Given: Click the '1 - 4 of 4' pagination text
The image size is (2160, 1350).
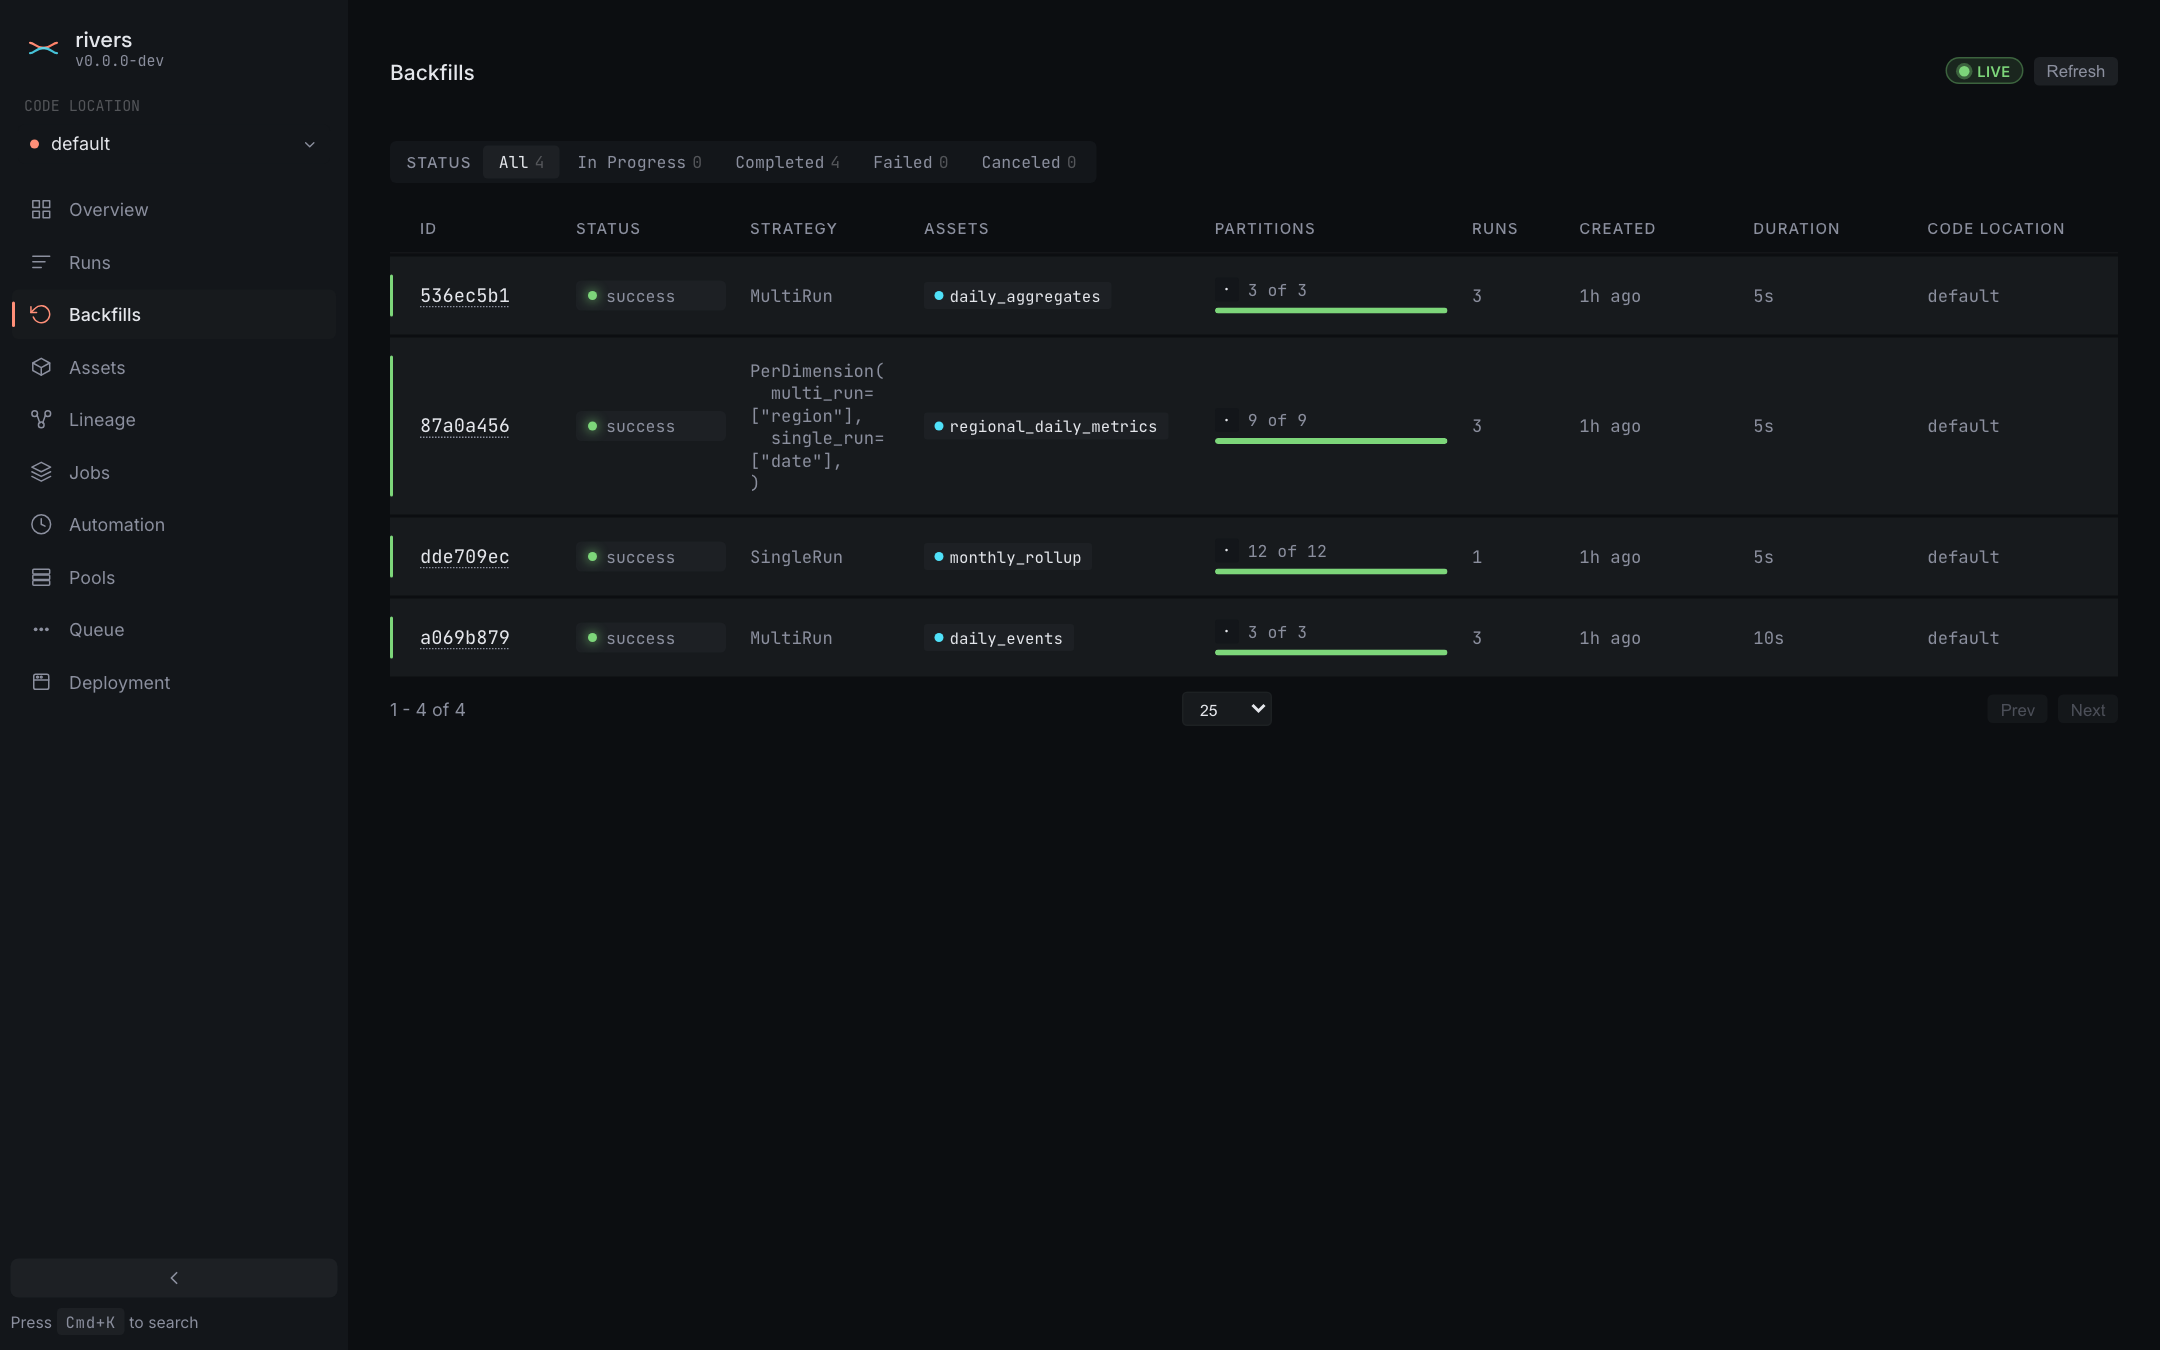Looking at the screenshot, I should tap(427, 710).
